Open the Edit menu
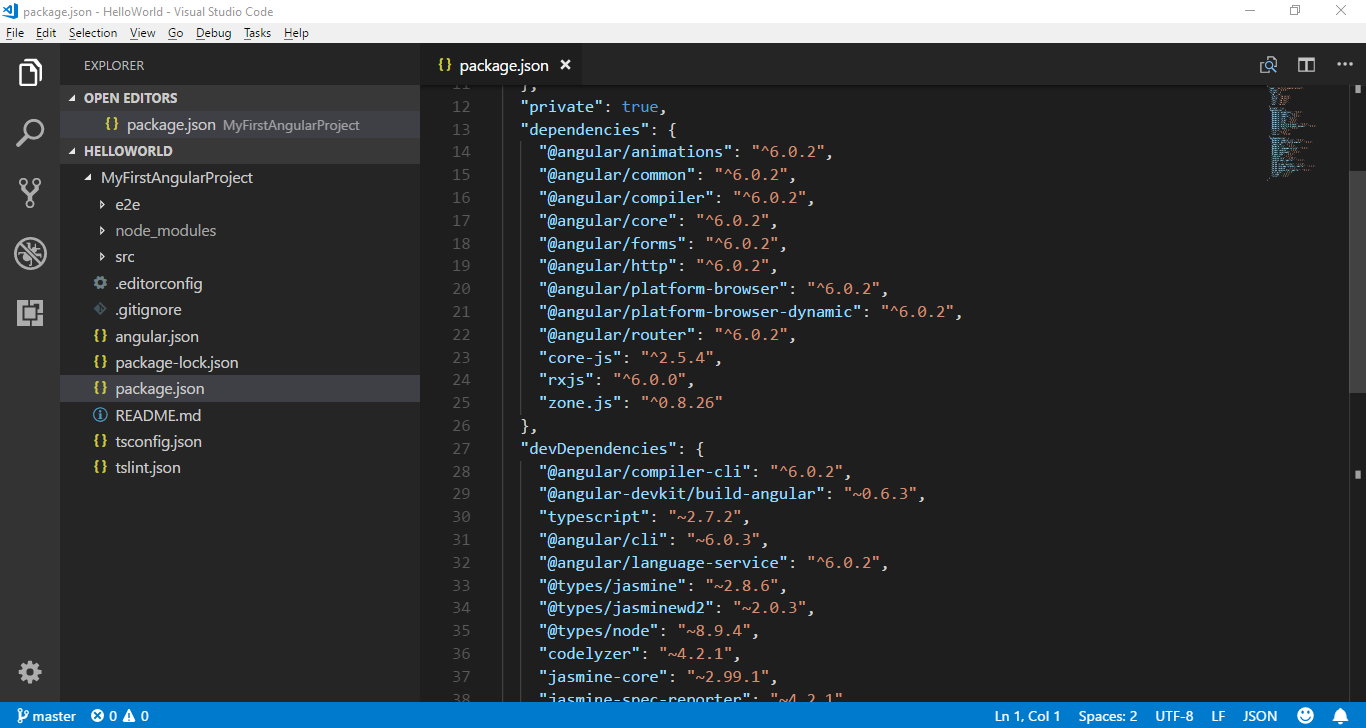 point(46,33)
